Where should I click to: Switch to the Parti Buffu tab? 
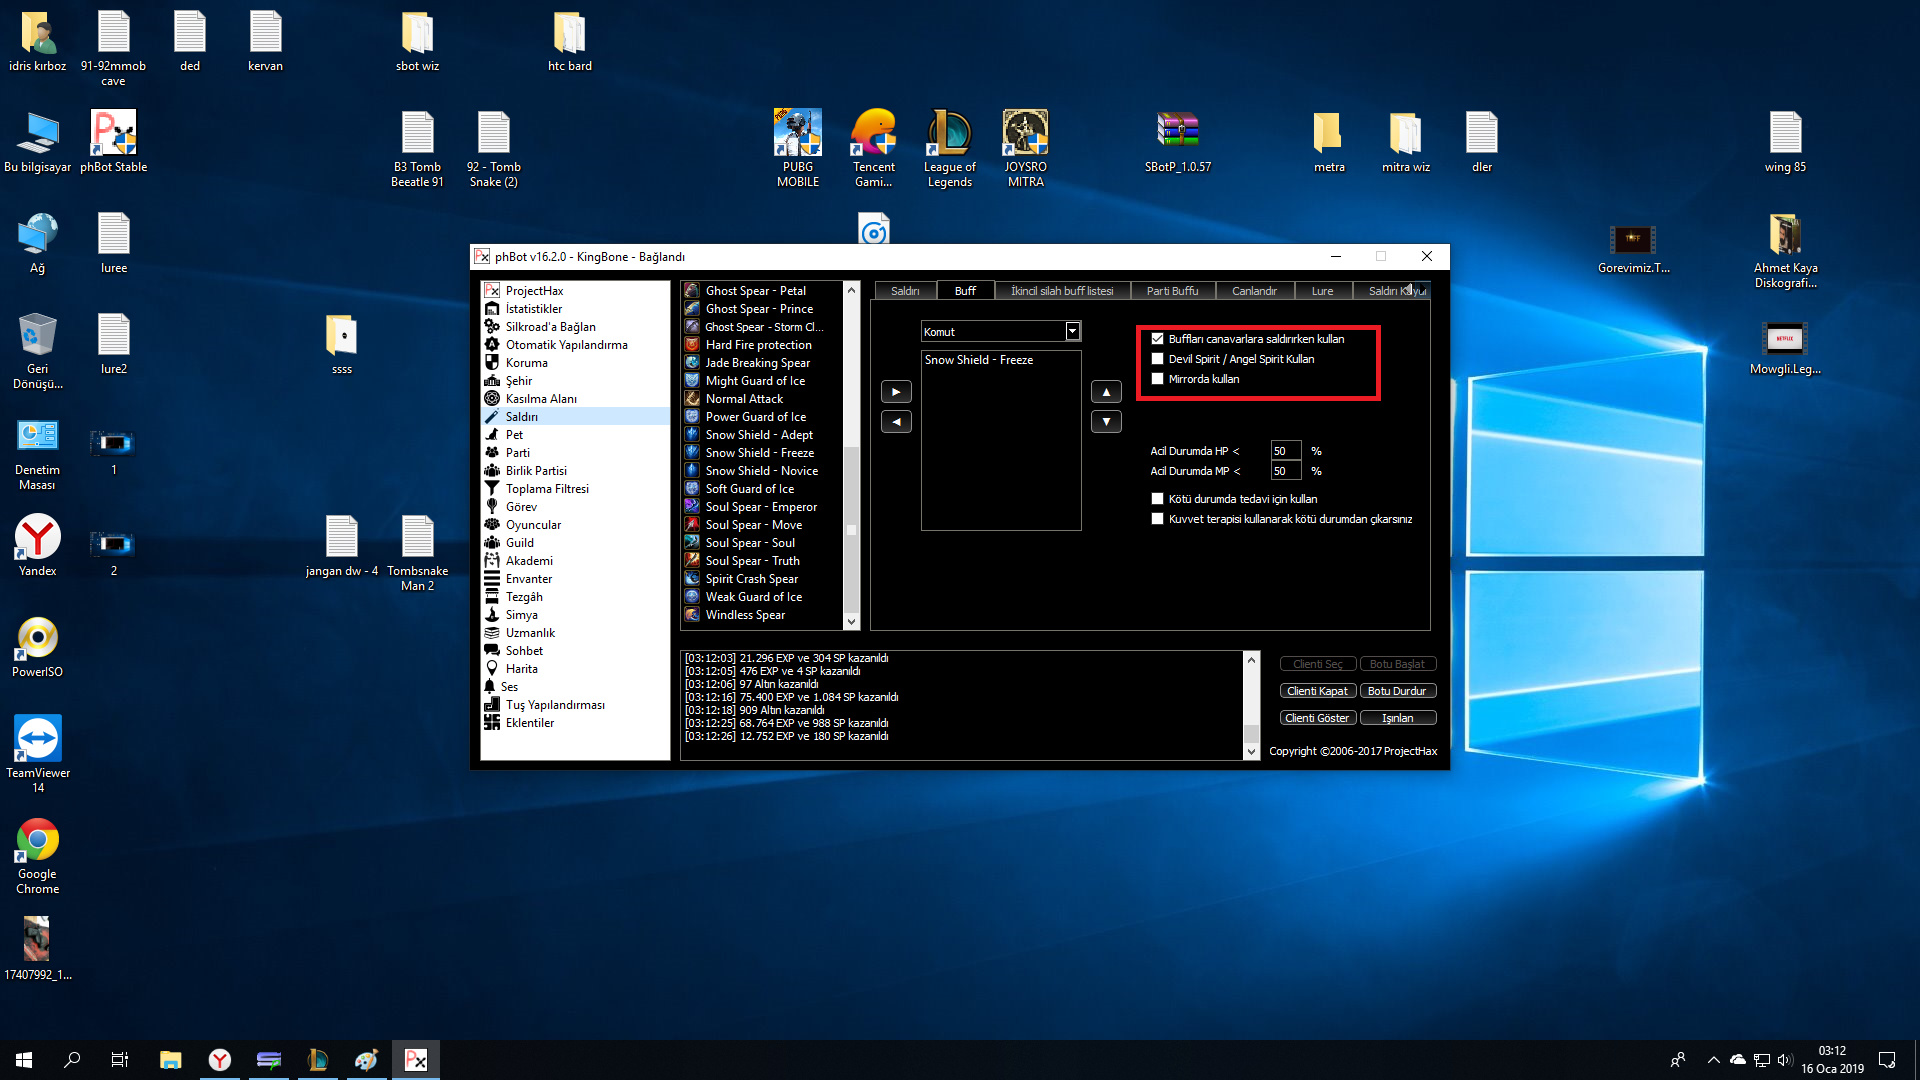(x=1172, y=291)
